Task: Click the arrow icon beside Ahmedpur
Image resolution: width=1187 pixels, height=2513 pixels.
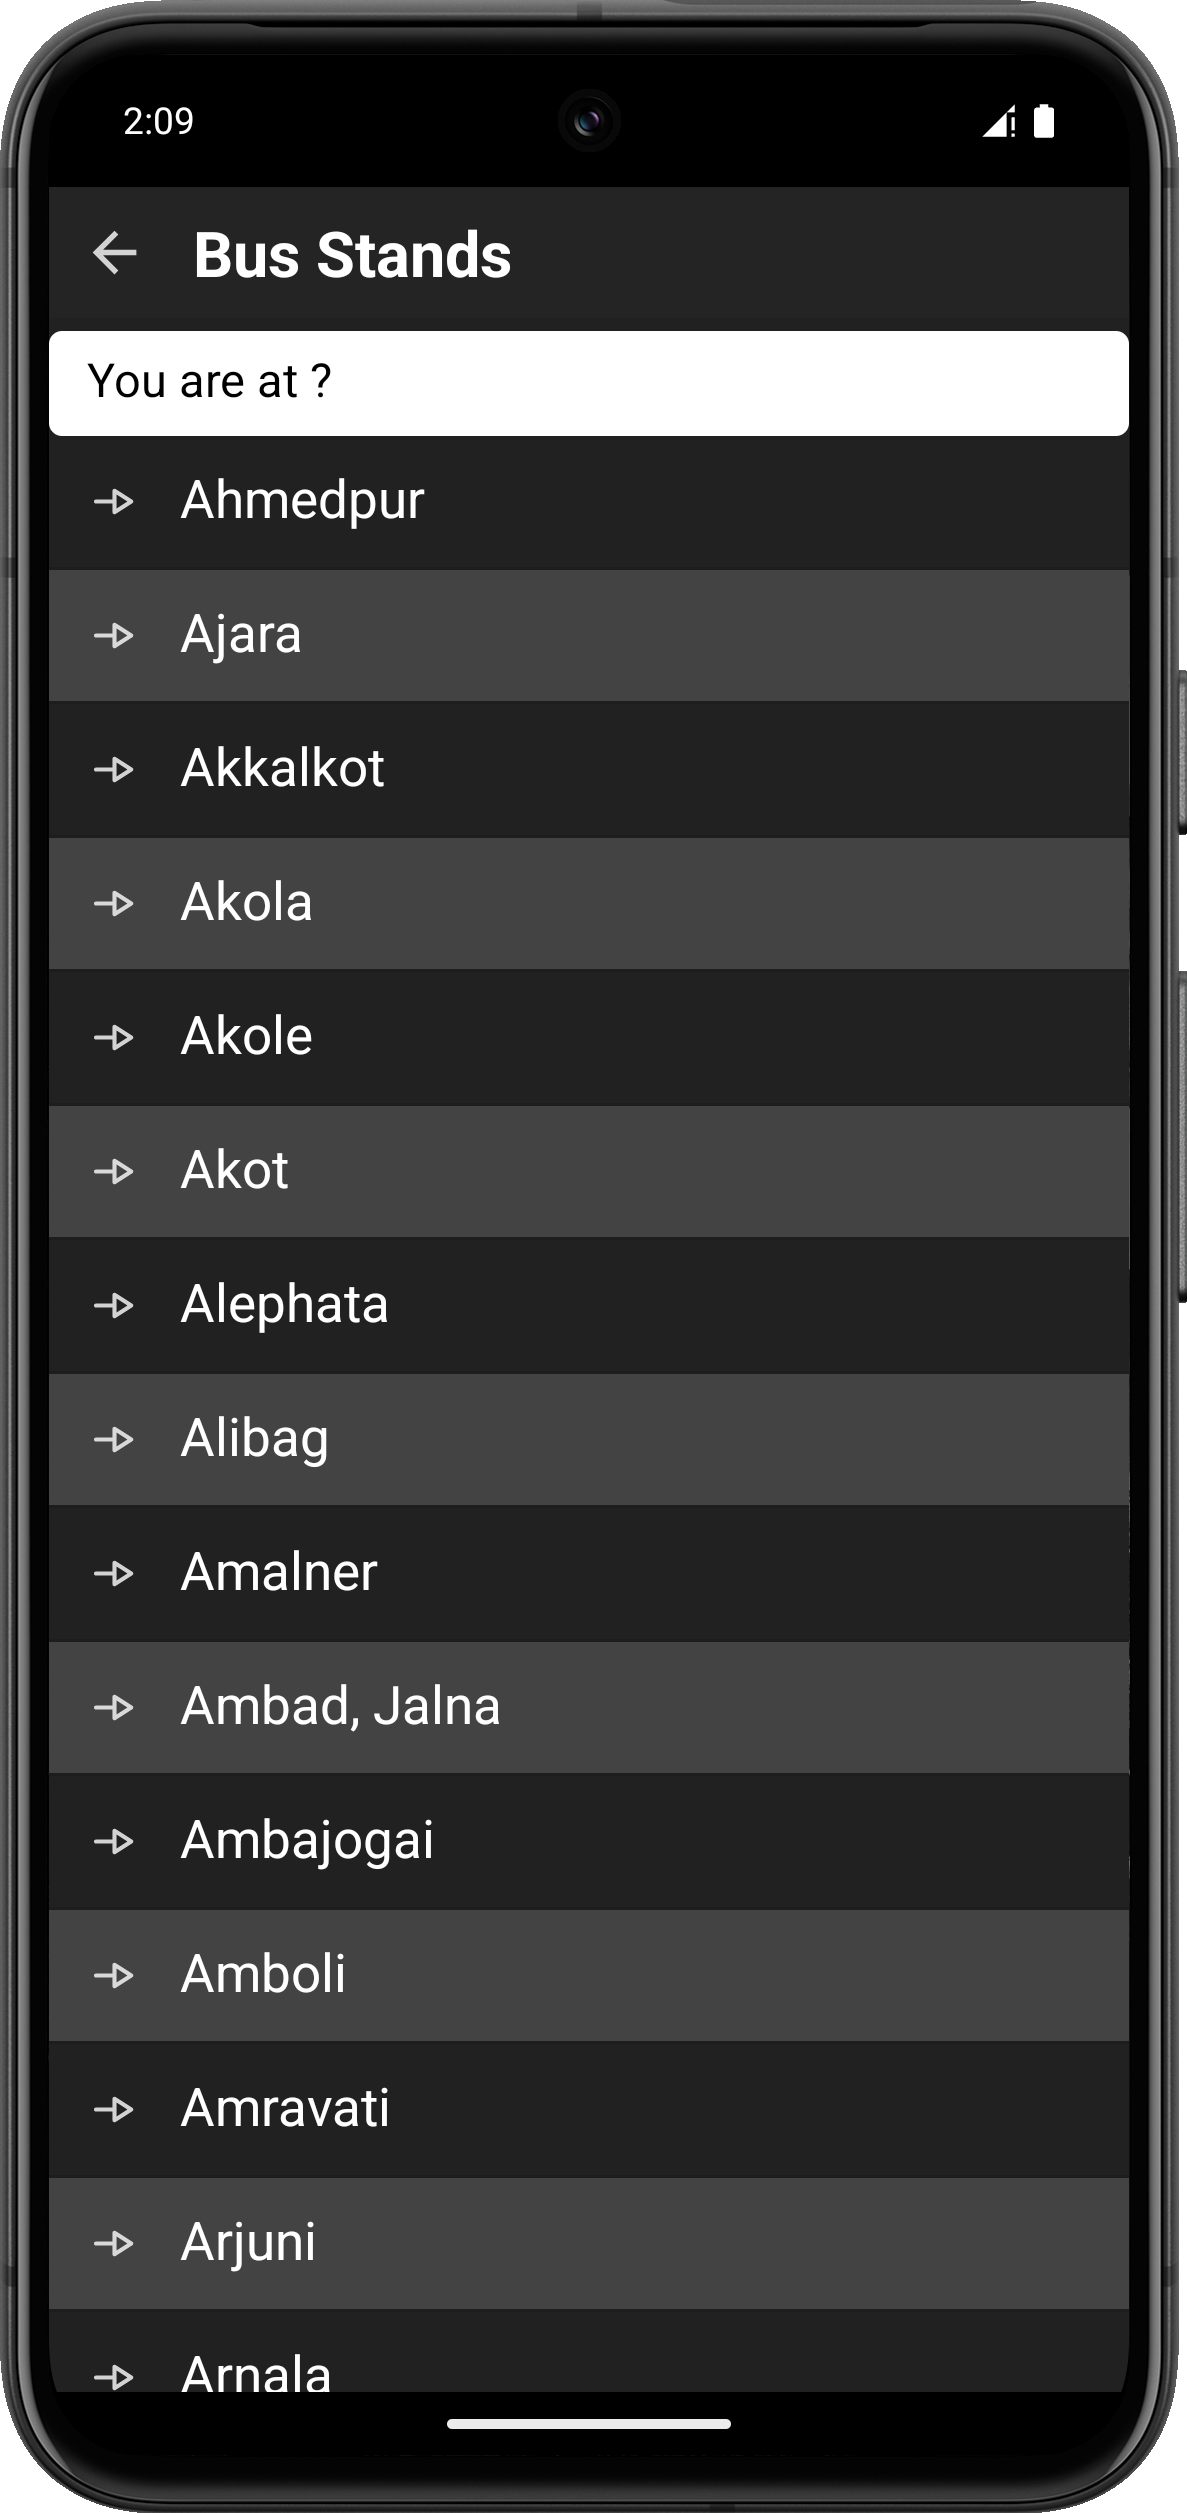Action: [114, 501]
